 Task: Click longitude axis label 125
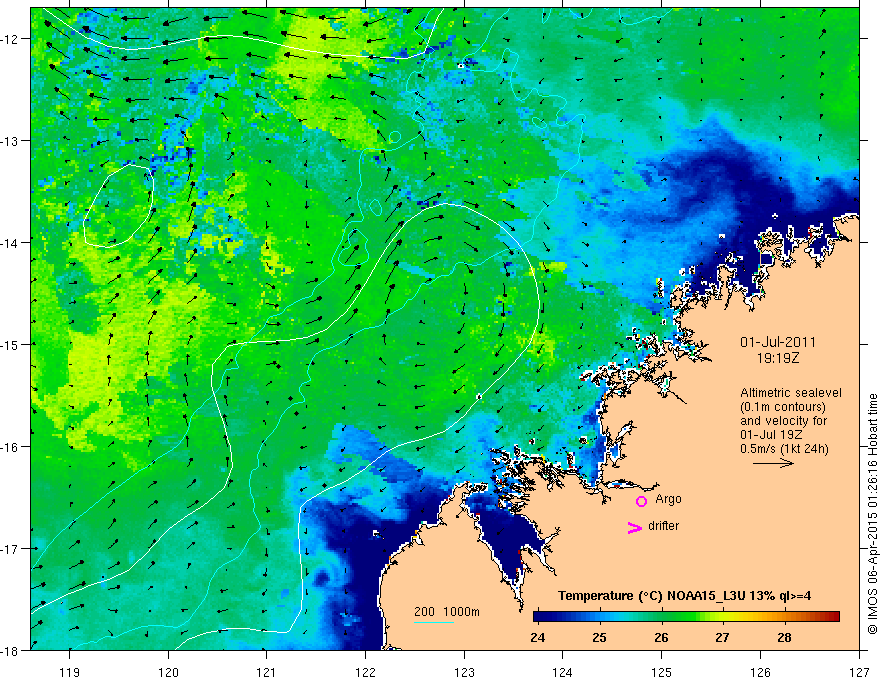(x=662, y=672)
